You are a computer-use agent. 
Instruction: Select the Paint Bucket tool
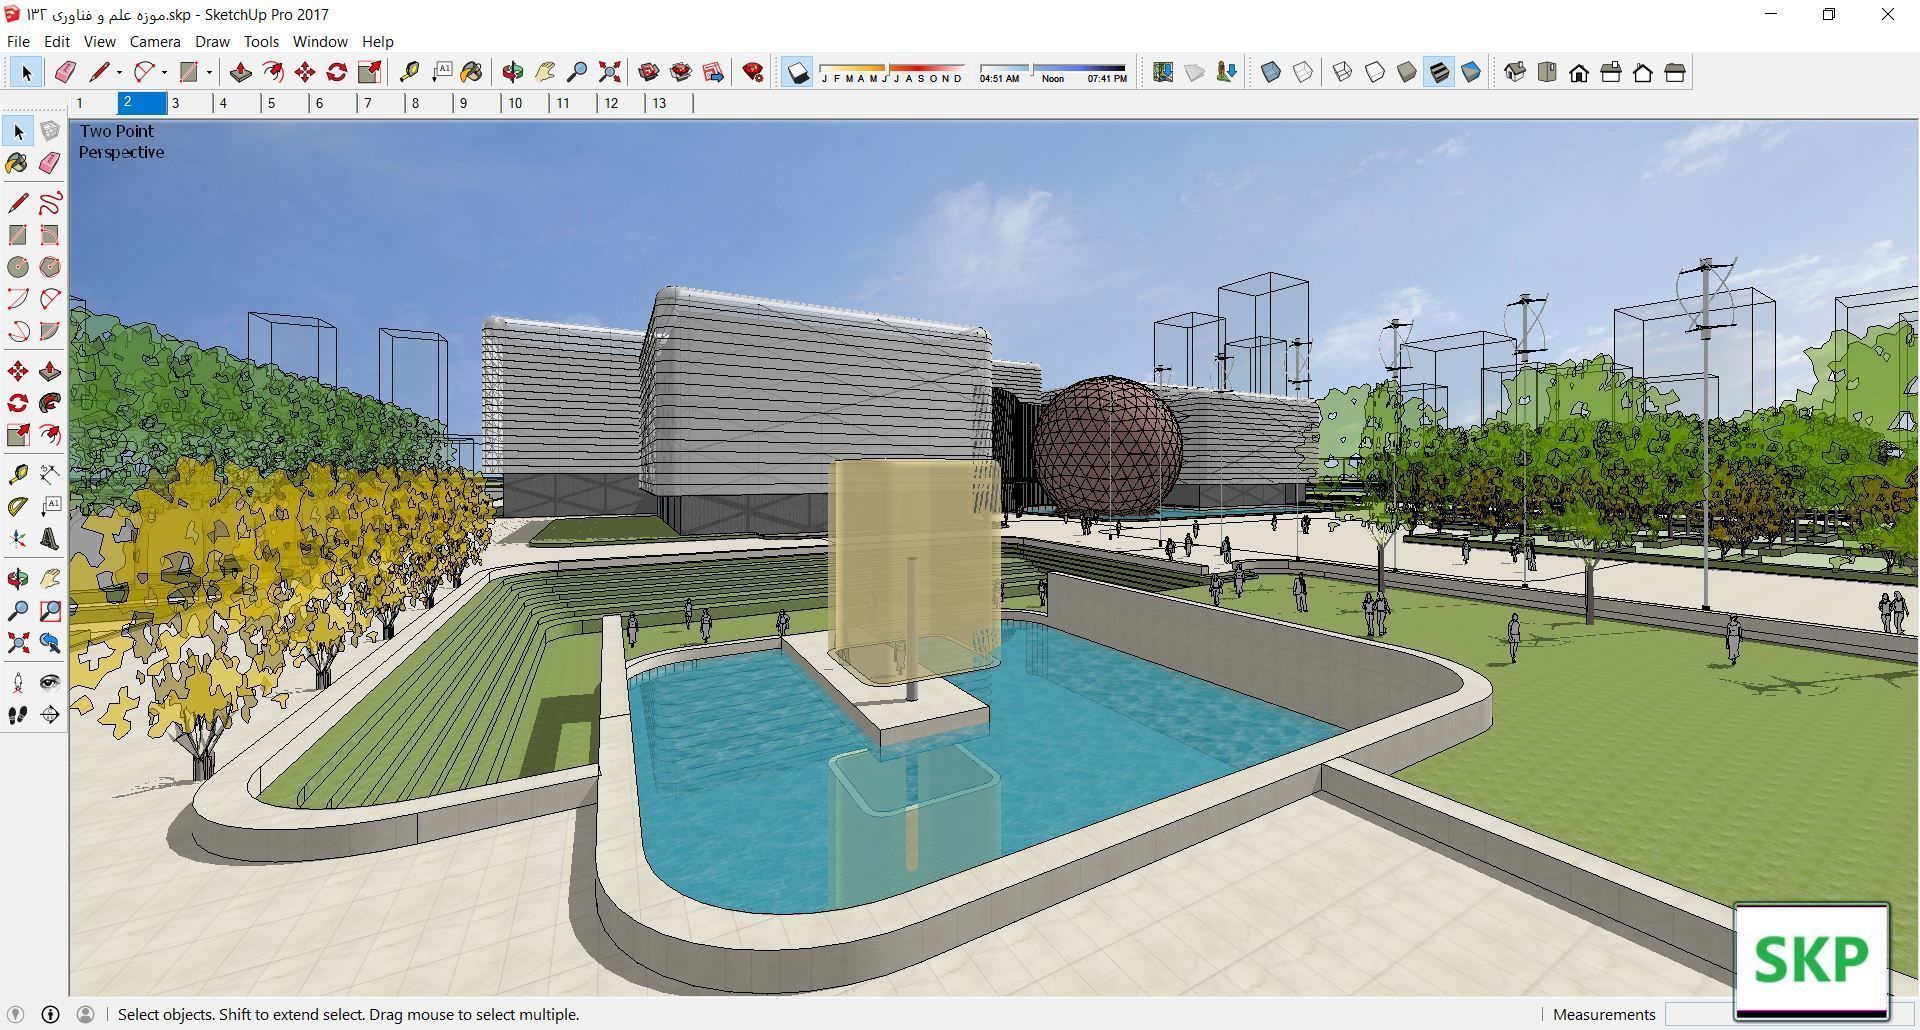point(472,71)
